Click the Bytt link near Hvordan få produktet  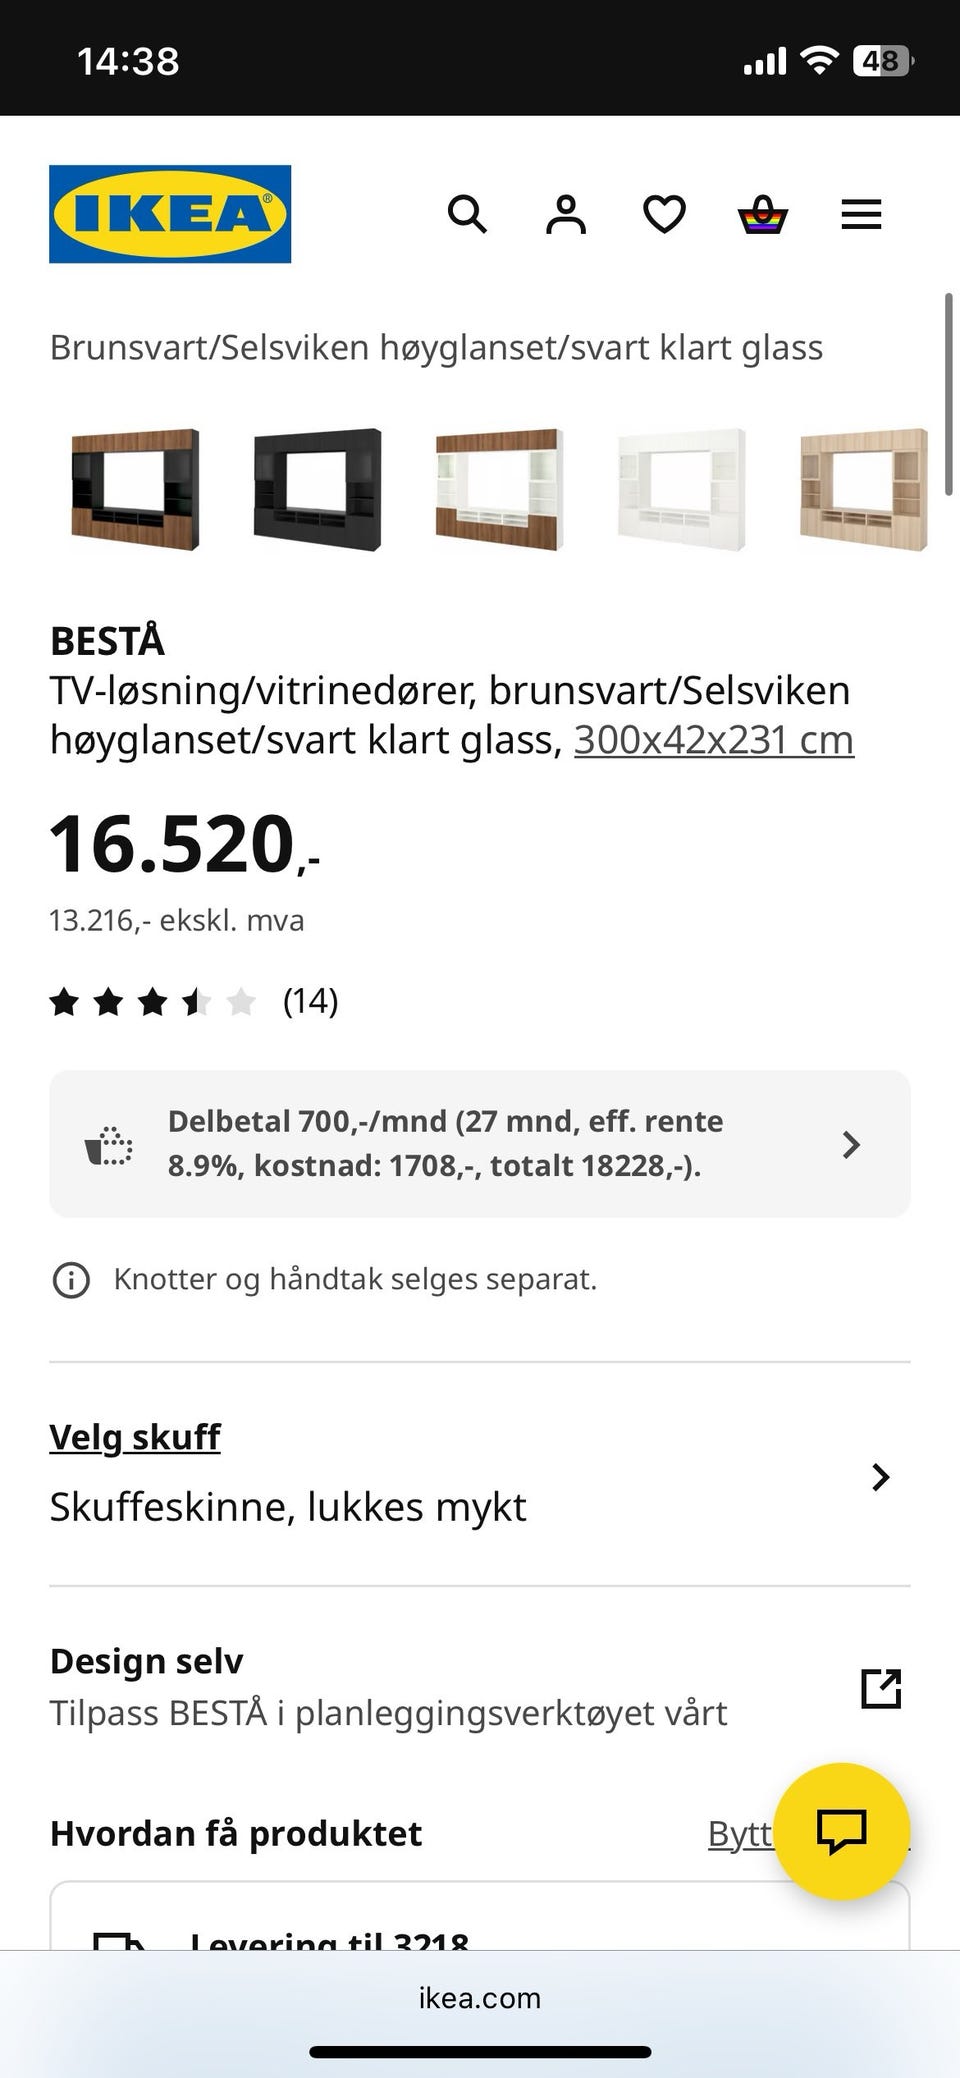pos(740,1833)
